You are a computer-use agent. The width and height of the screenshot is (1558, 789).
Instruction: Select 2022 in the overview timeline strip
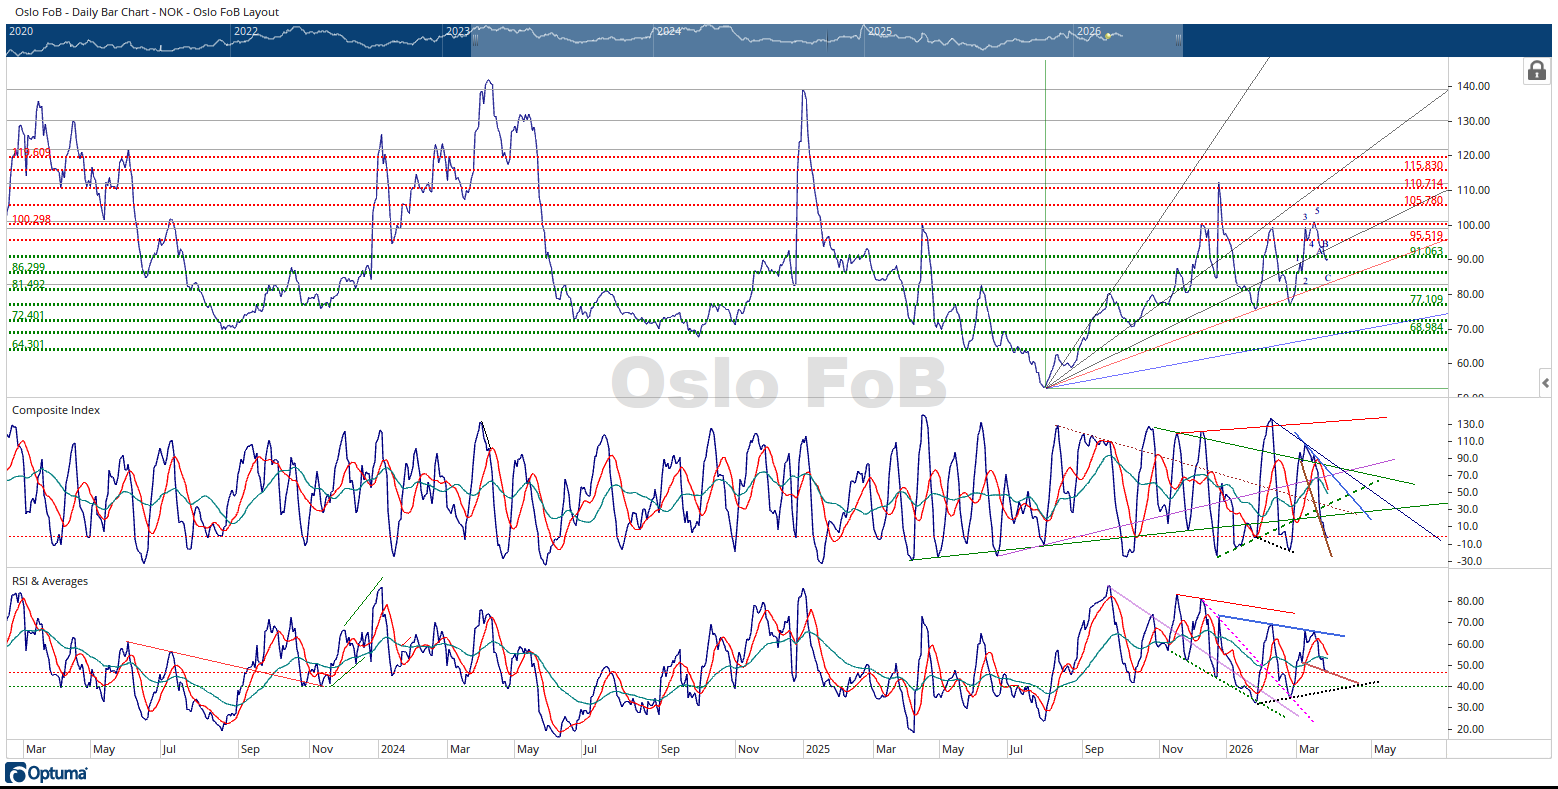(x=245, y=32)
